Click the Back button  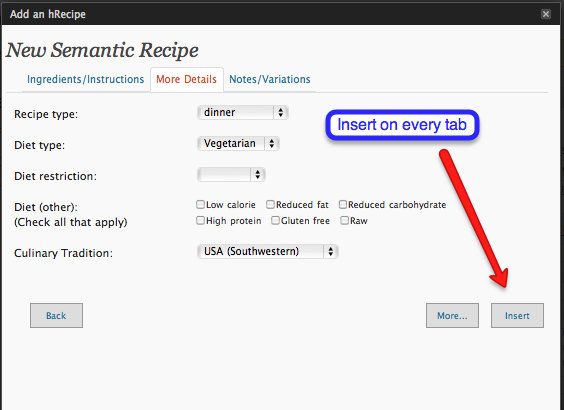click(56, 315)
